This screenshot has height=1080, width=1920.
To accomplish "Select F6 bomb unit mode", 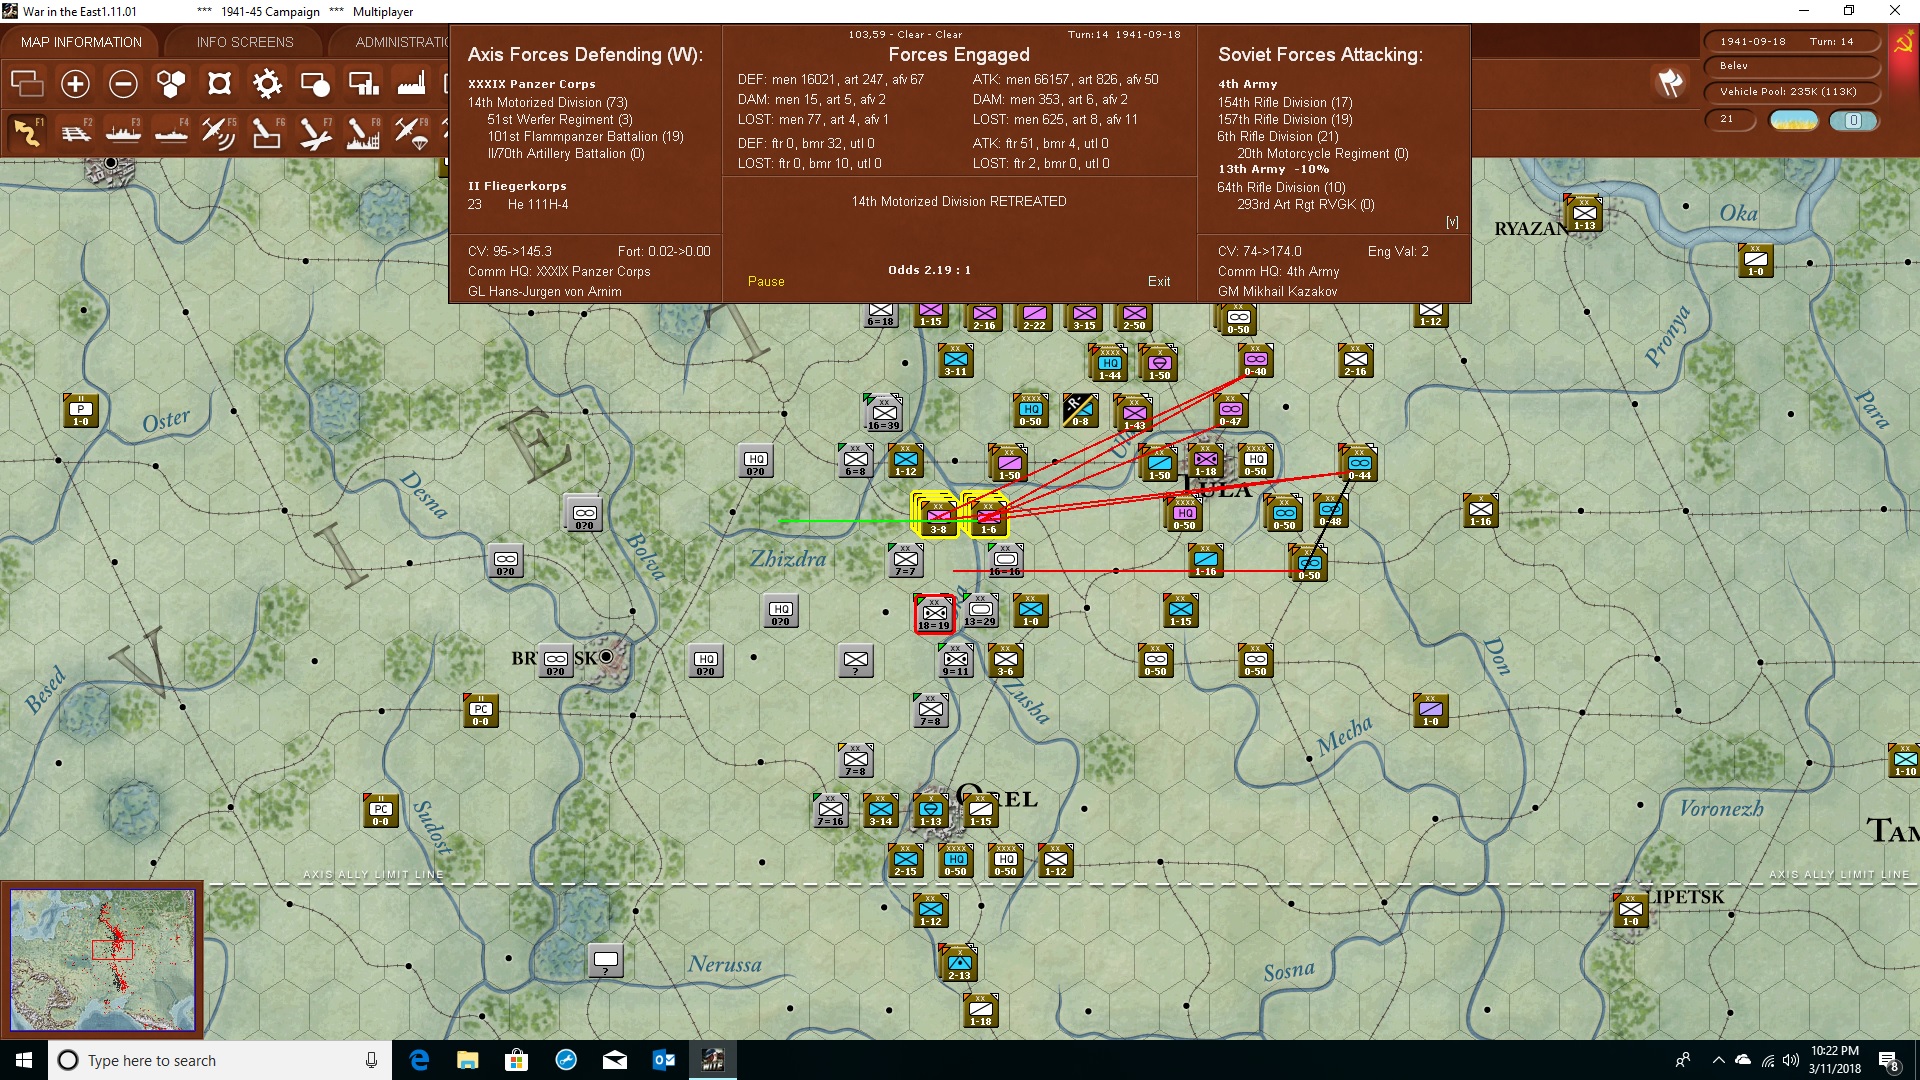I will click(267, 132).
